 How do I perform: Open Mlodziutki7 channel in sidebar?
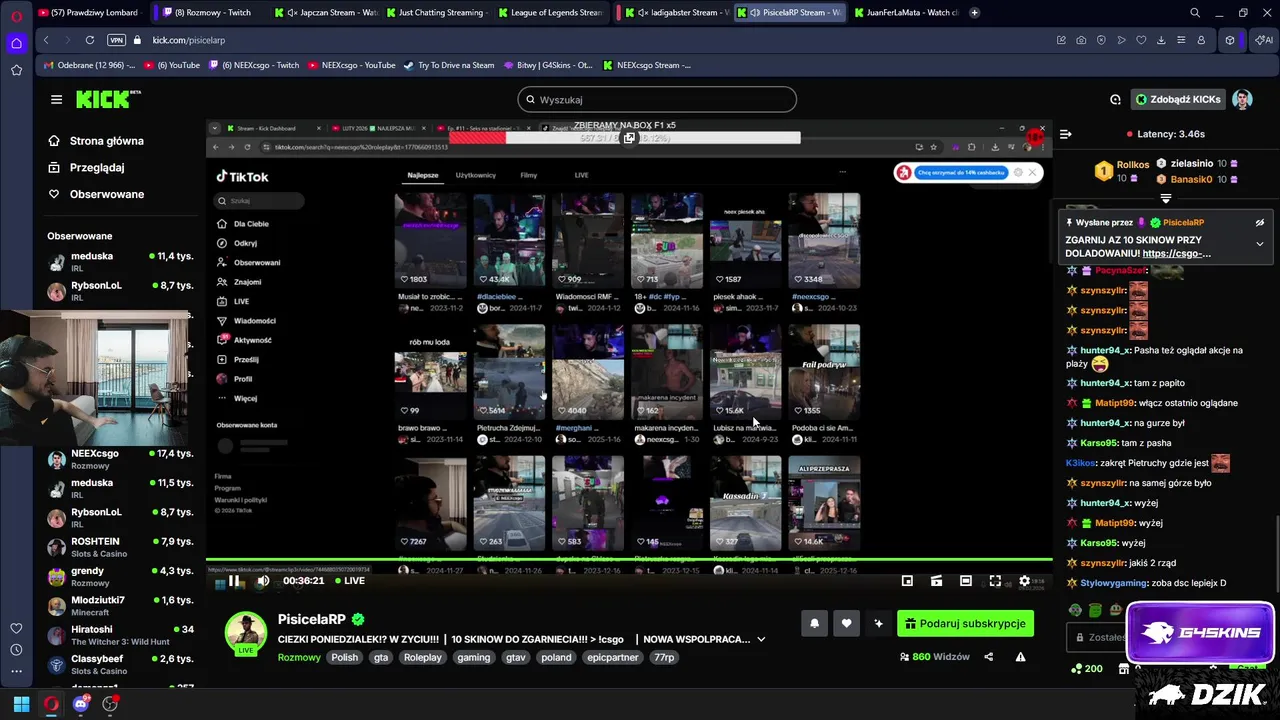click(120, 606)
